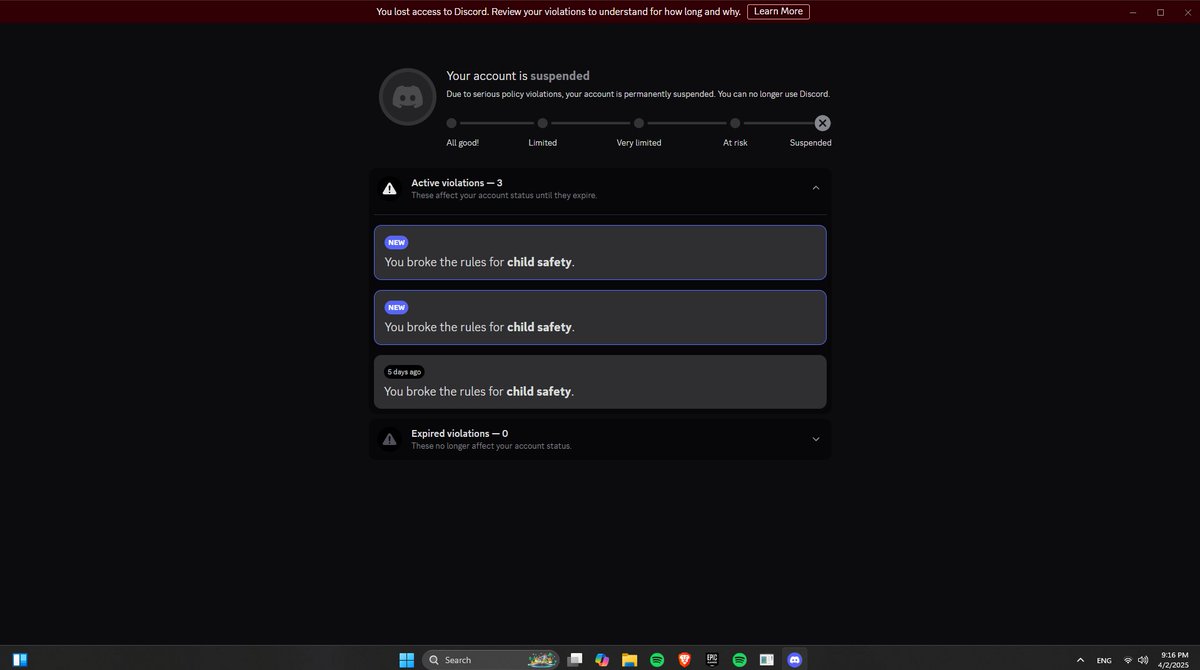1200x670 pixels.
Task: Click the dot above "At risk"
Action: coord(735,123)
